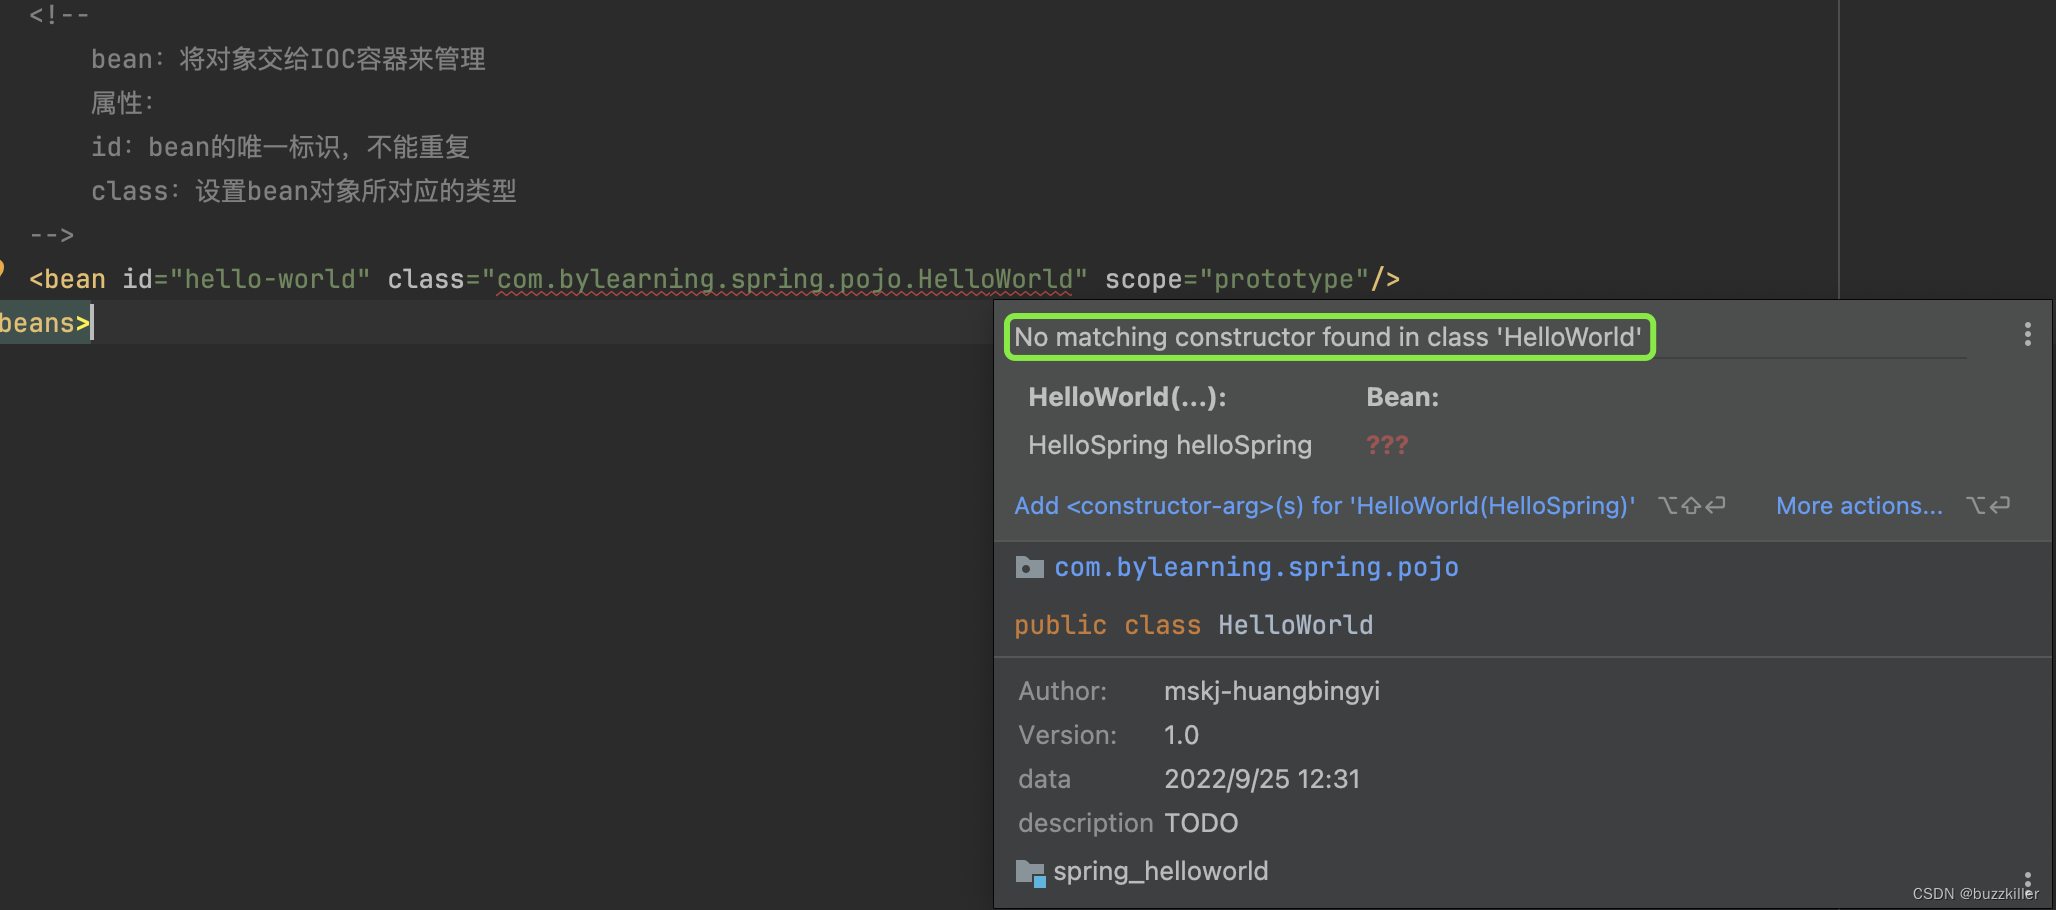2056x910 pixels.
Task: Click the Bean: column header in popup
Action: 1402,397
